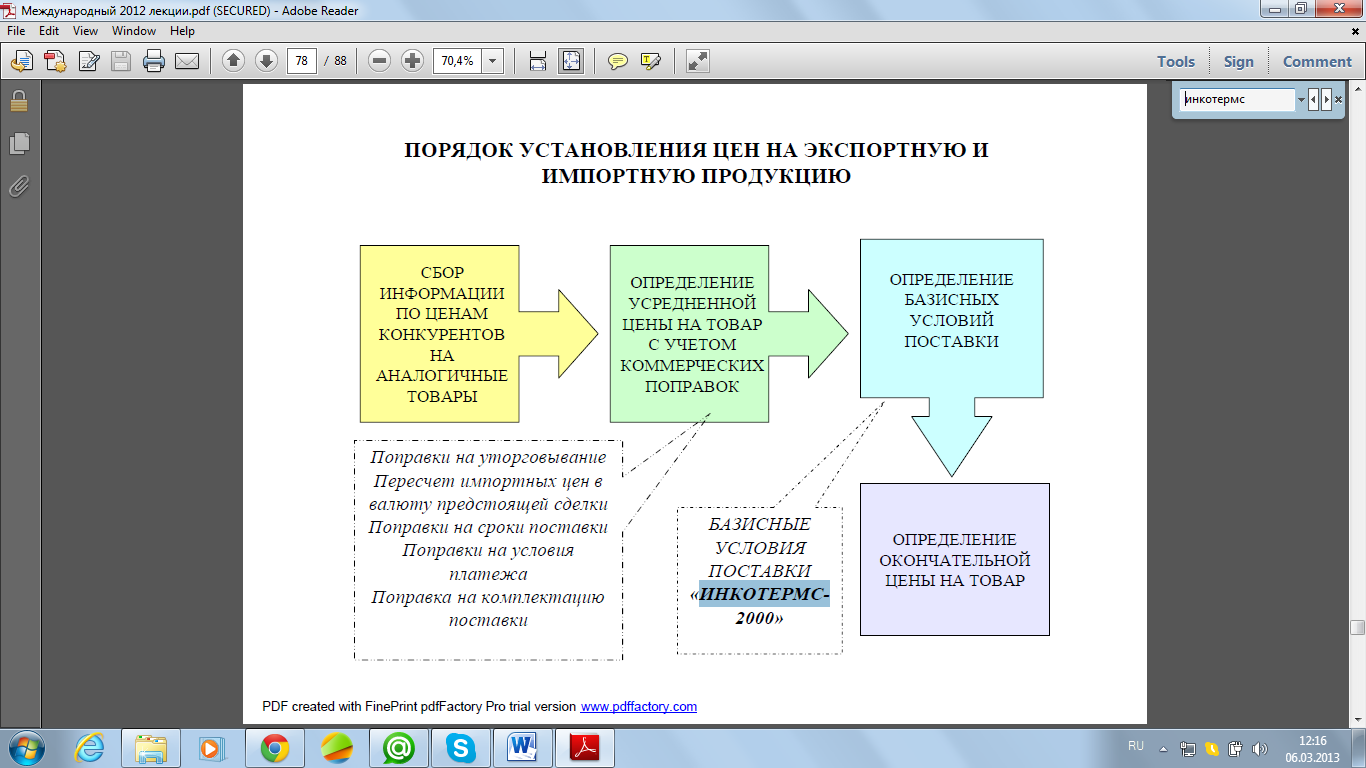Open the Edit menu
This screenshot has height=768, width=1366.
pos(49,31)
